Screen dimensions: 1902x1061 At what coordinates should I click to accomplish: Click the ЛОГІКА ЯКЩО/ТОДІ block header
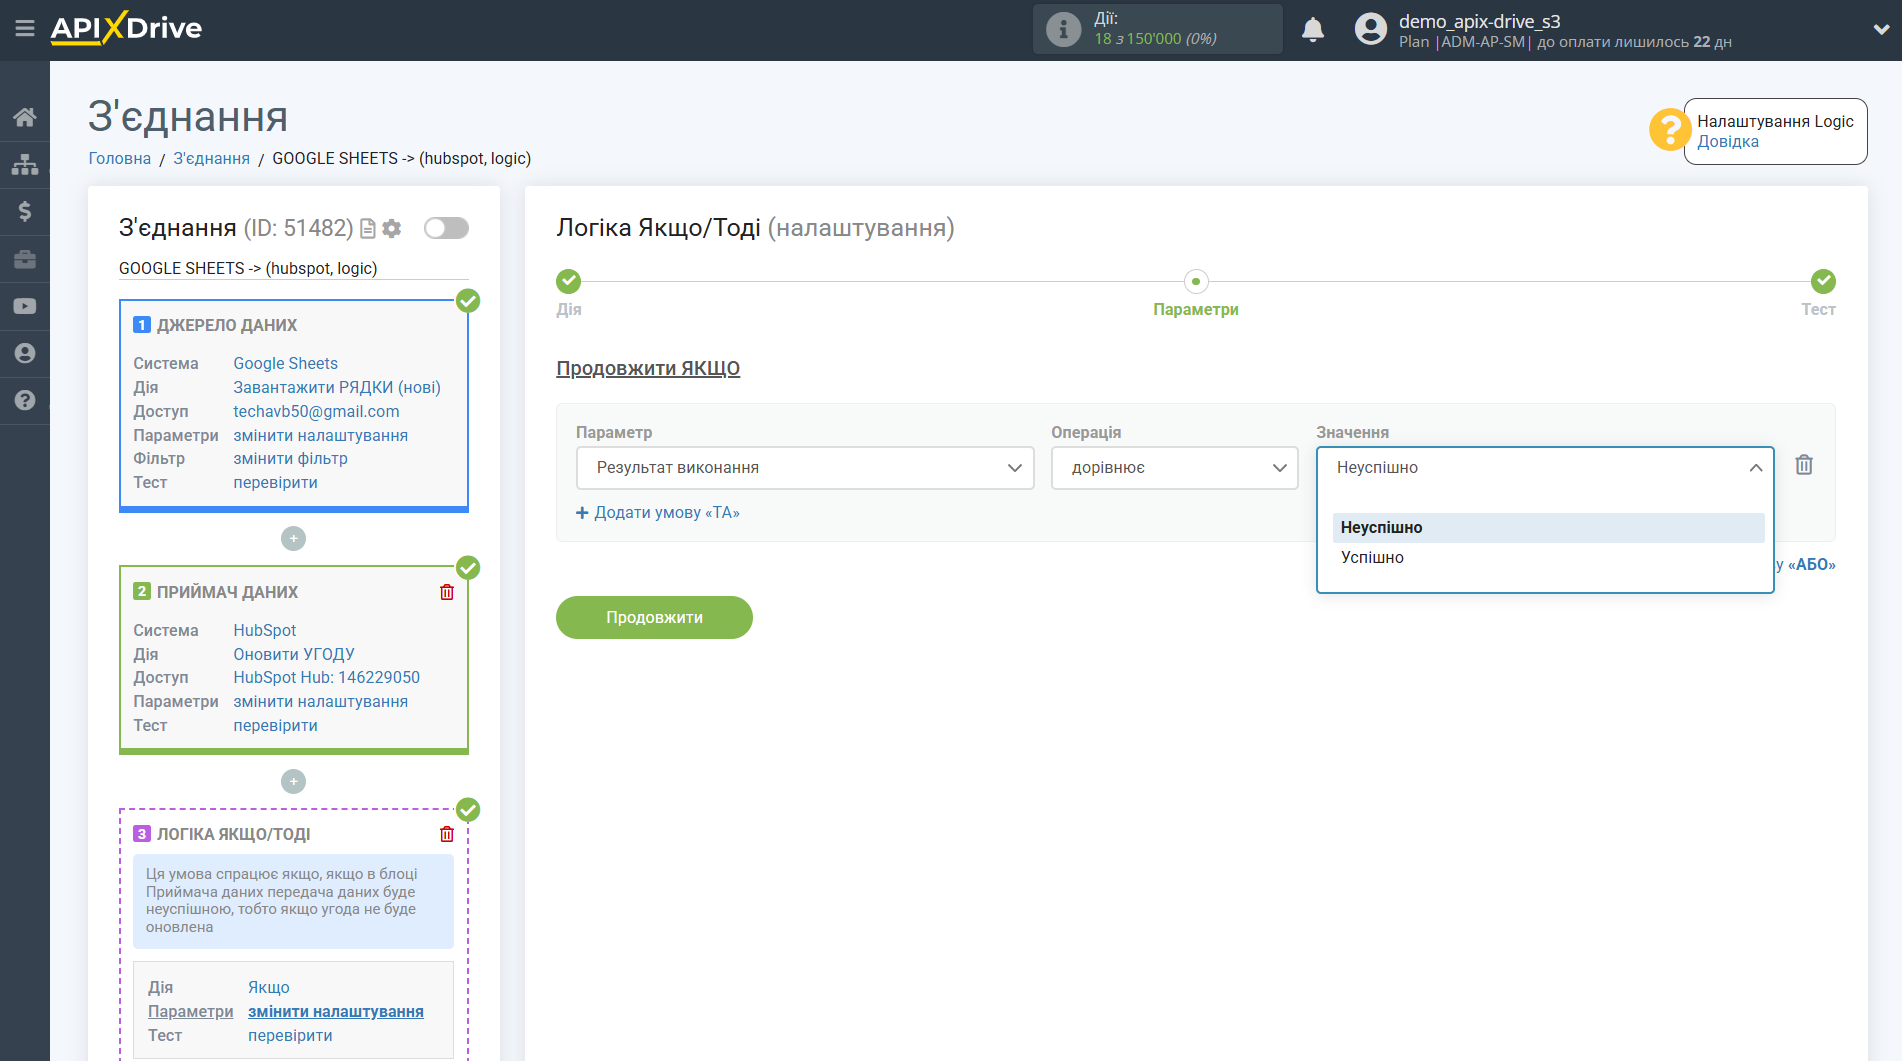233,834
